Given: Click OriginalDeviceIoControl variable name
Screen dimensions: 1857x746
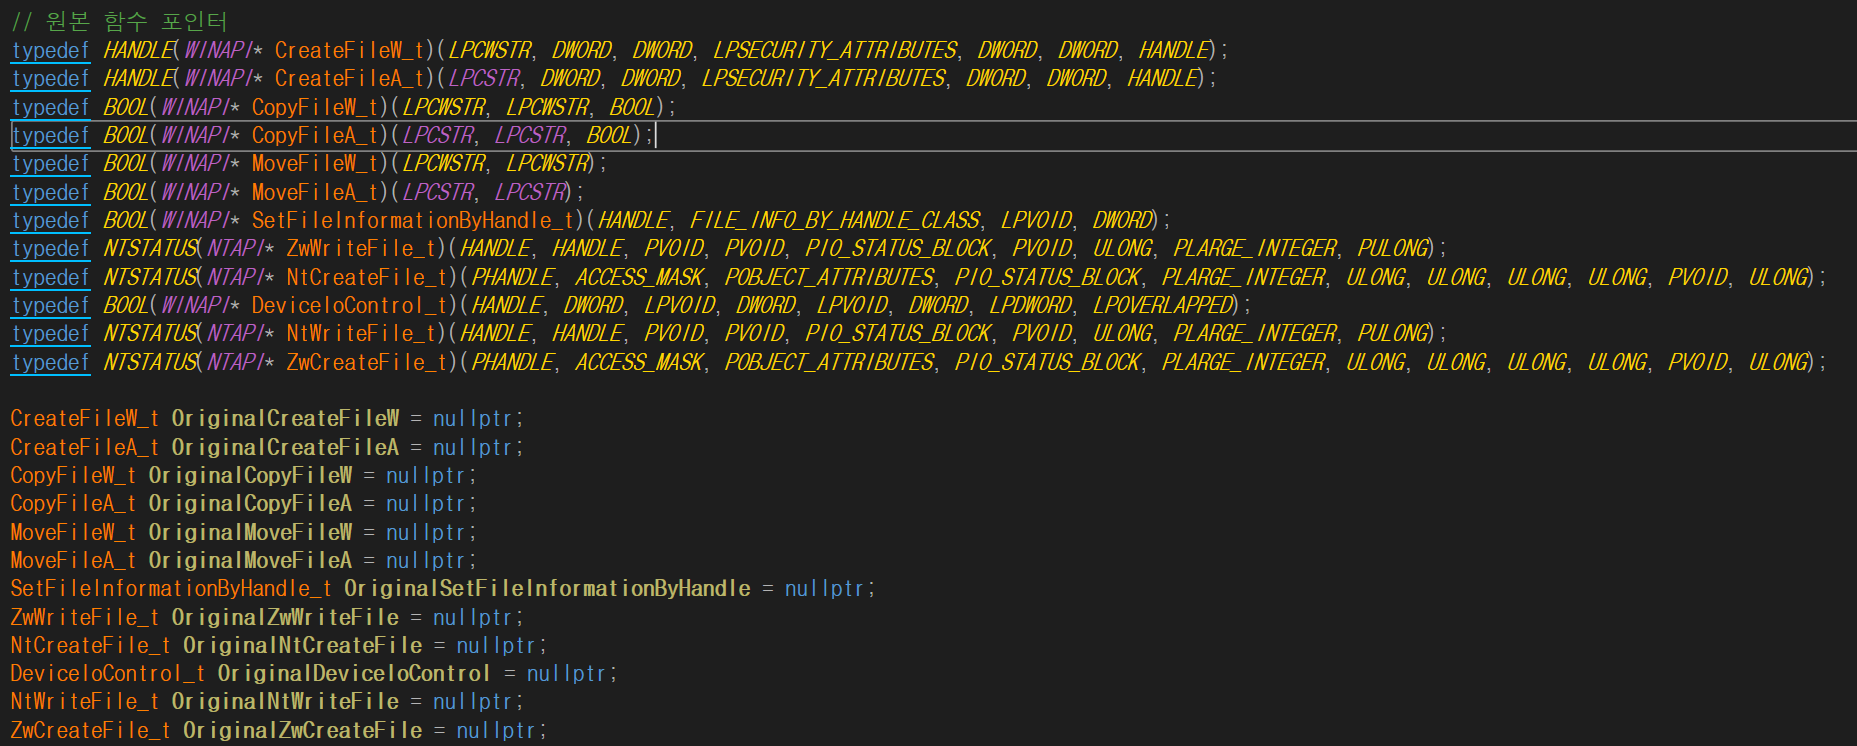Looking at the screenshot, I should [x=354, y=673].
